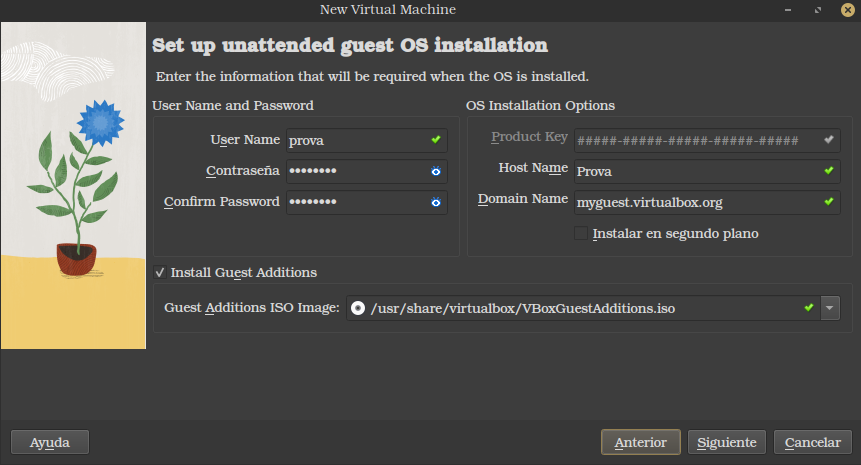Click the Guest Additions ISO checkmark

tap(808, 308)
